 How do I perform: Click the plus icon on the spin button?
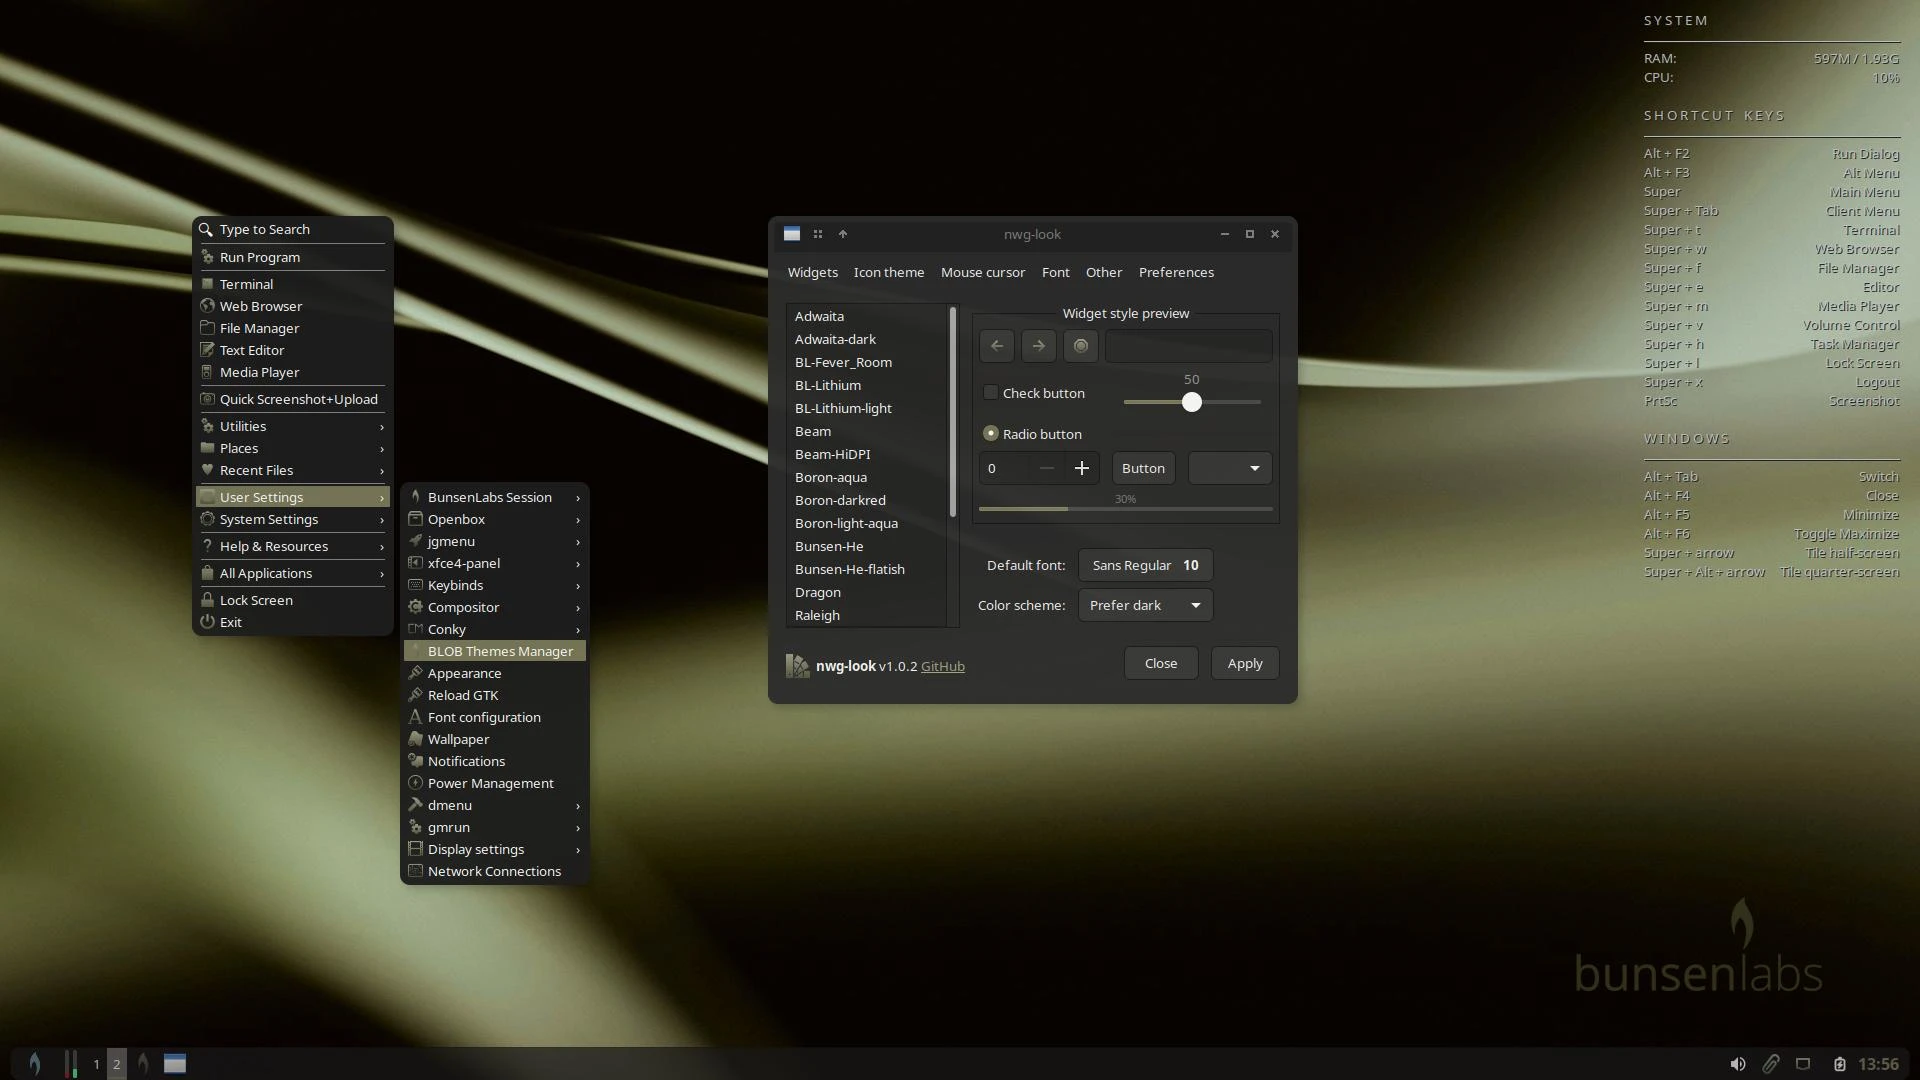coord(1081,468)
